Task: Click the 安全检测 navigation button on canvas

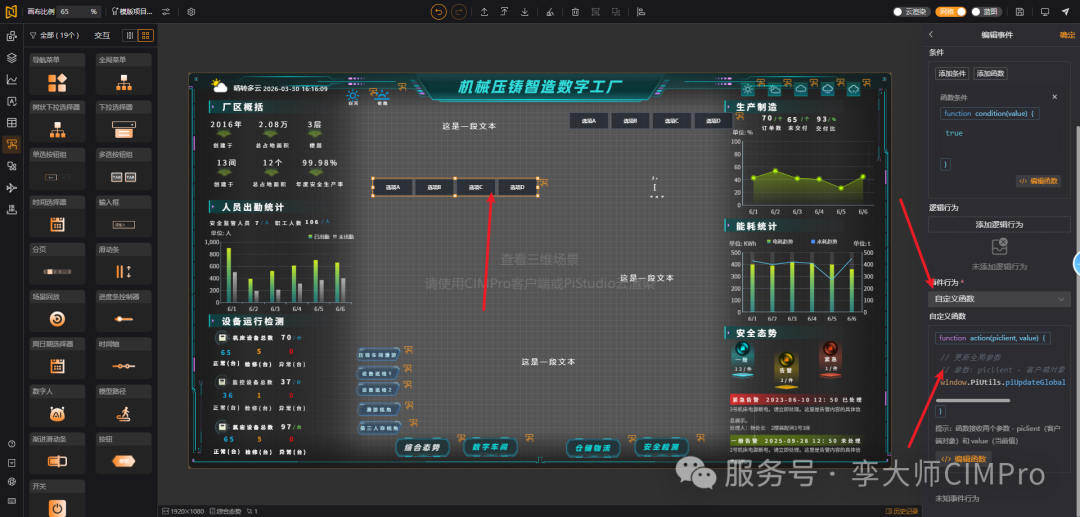Action: click(x=661, y=447)
